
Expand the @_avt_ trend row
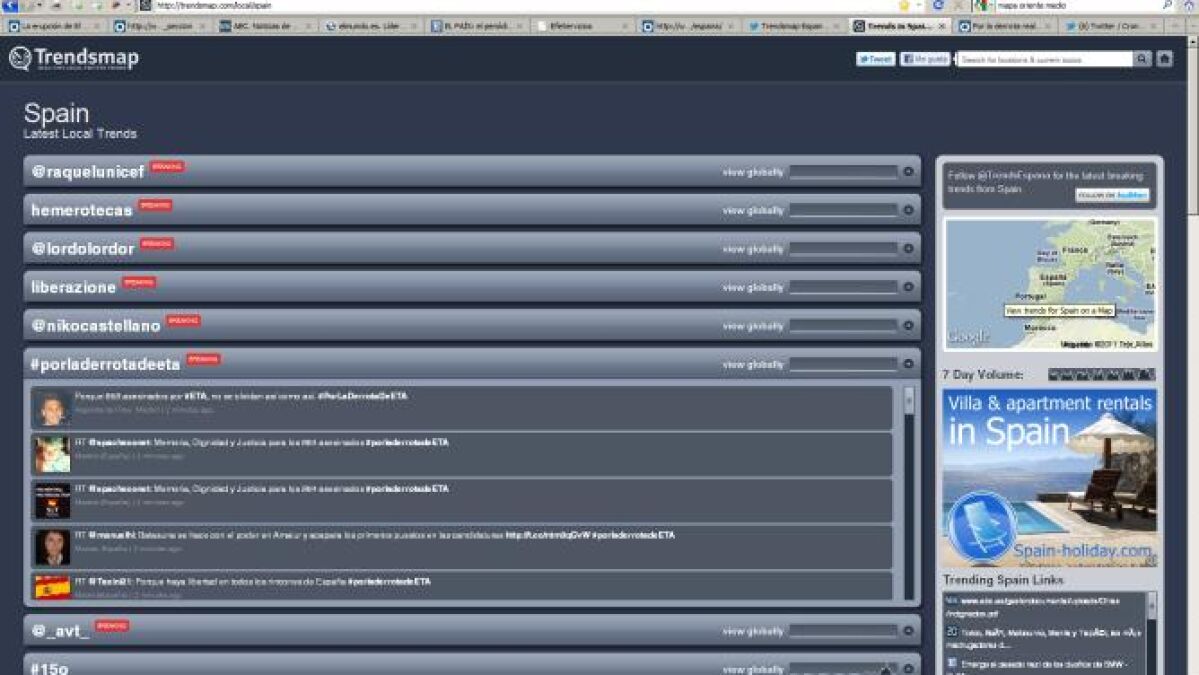point(908,631)
